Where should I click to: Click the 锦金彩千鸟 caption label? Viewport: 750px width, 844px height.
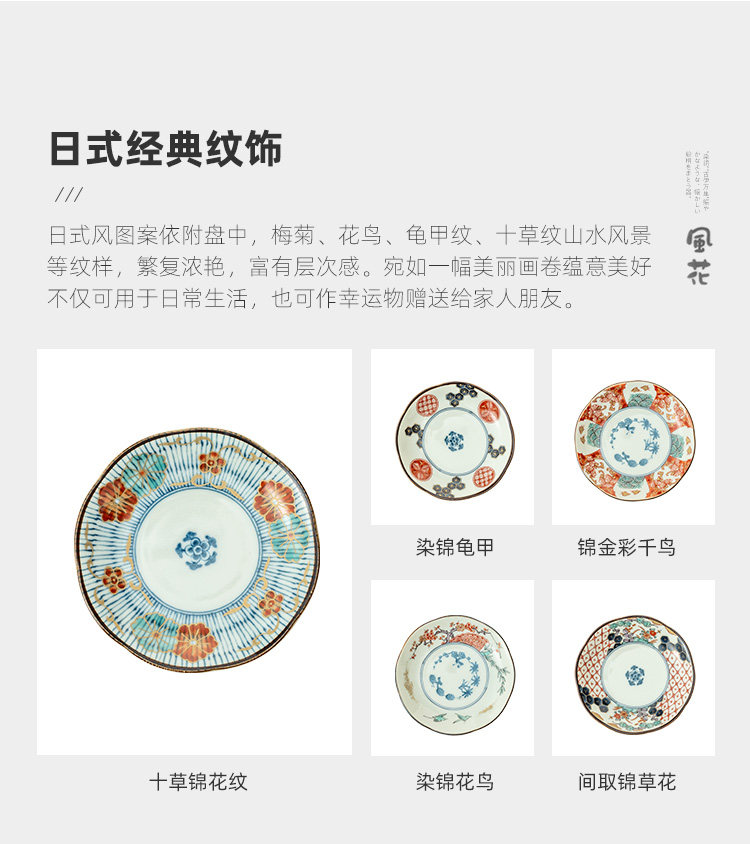[626, 547]
